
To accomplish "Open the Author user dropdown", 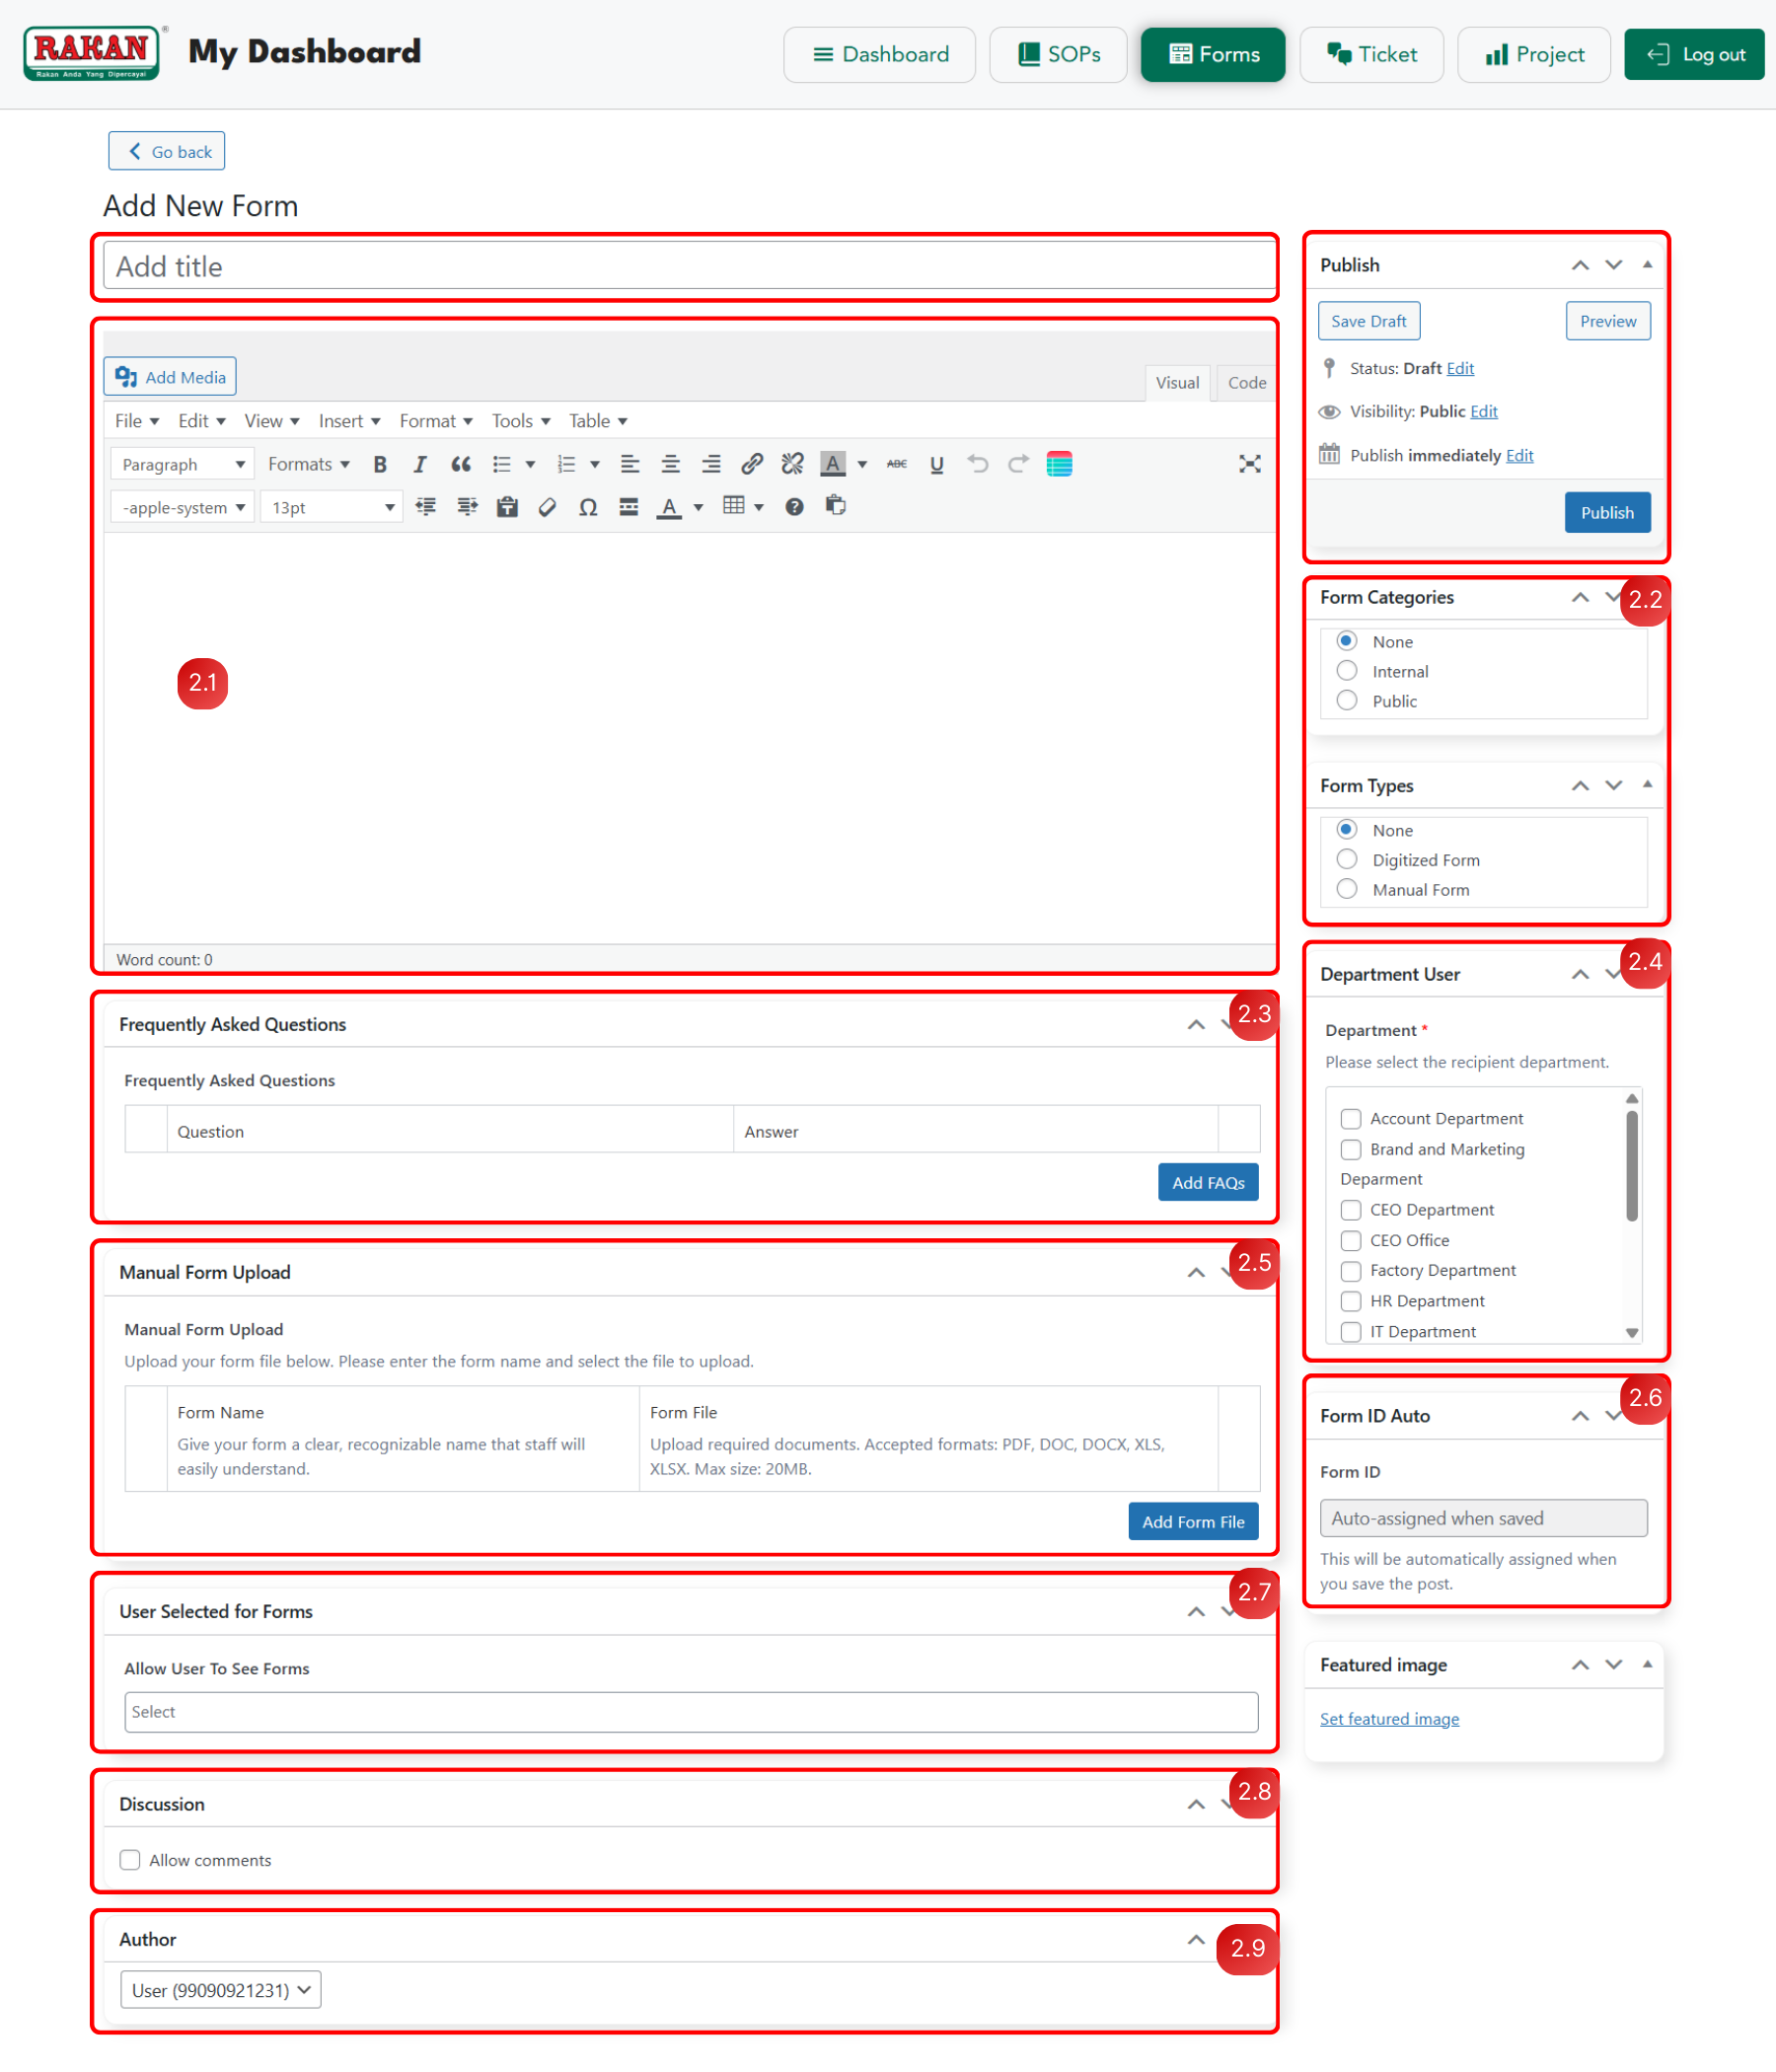I will 221,1990.
